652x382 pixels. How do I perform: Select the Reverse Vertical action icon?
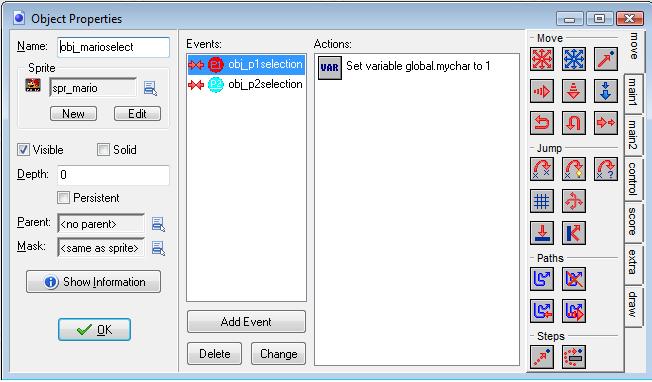pyautogui.click(x=574, y=123)
